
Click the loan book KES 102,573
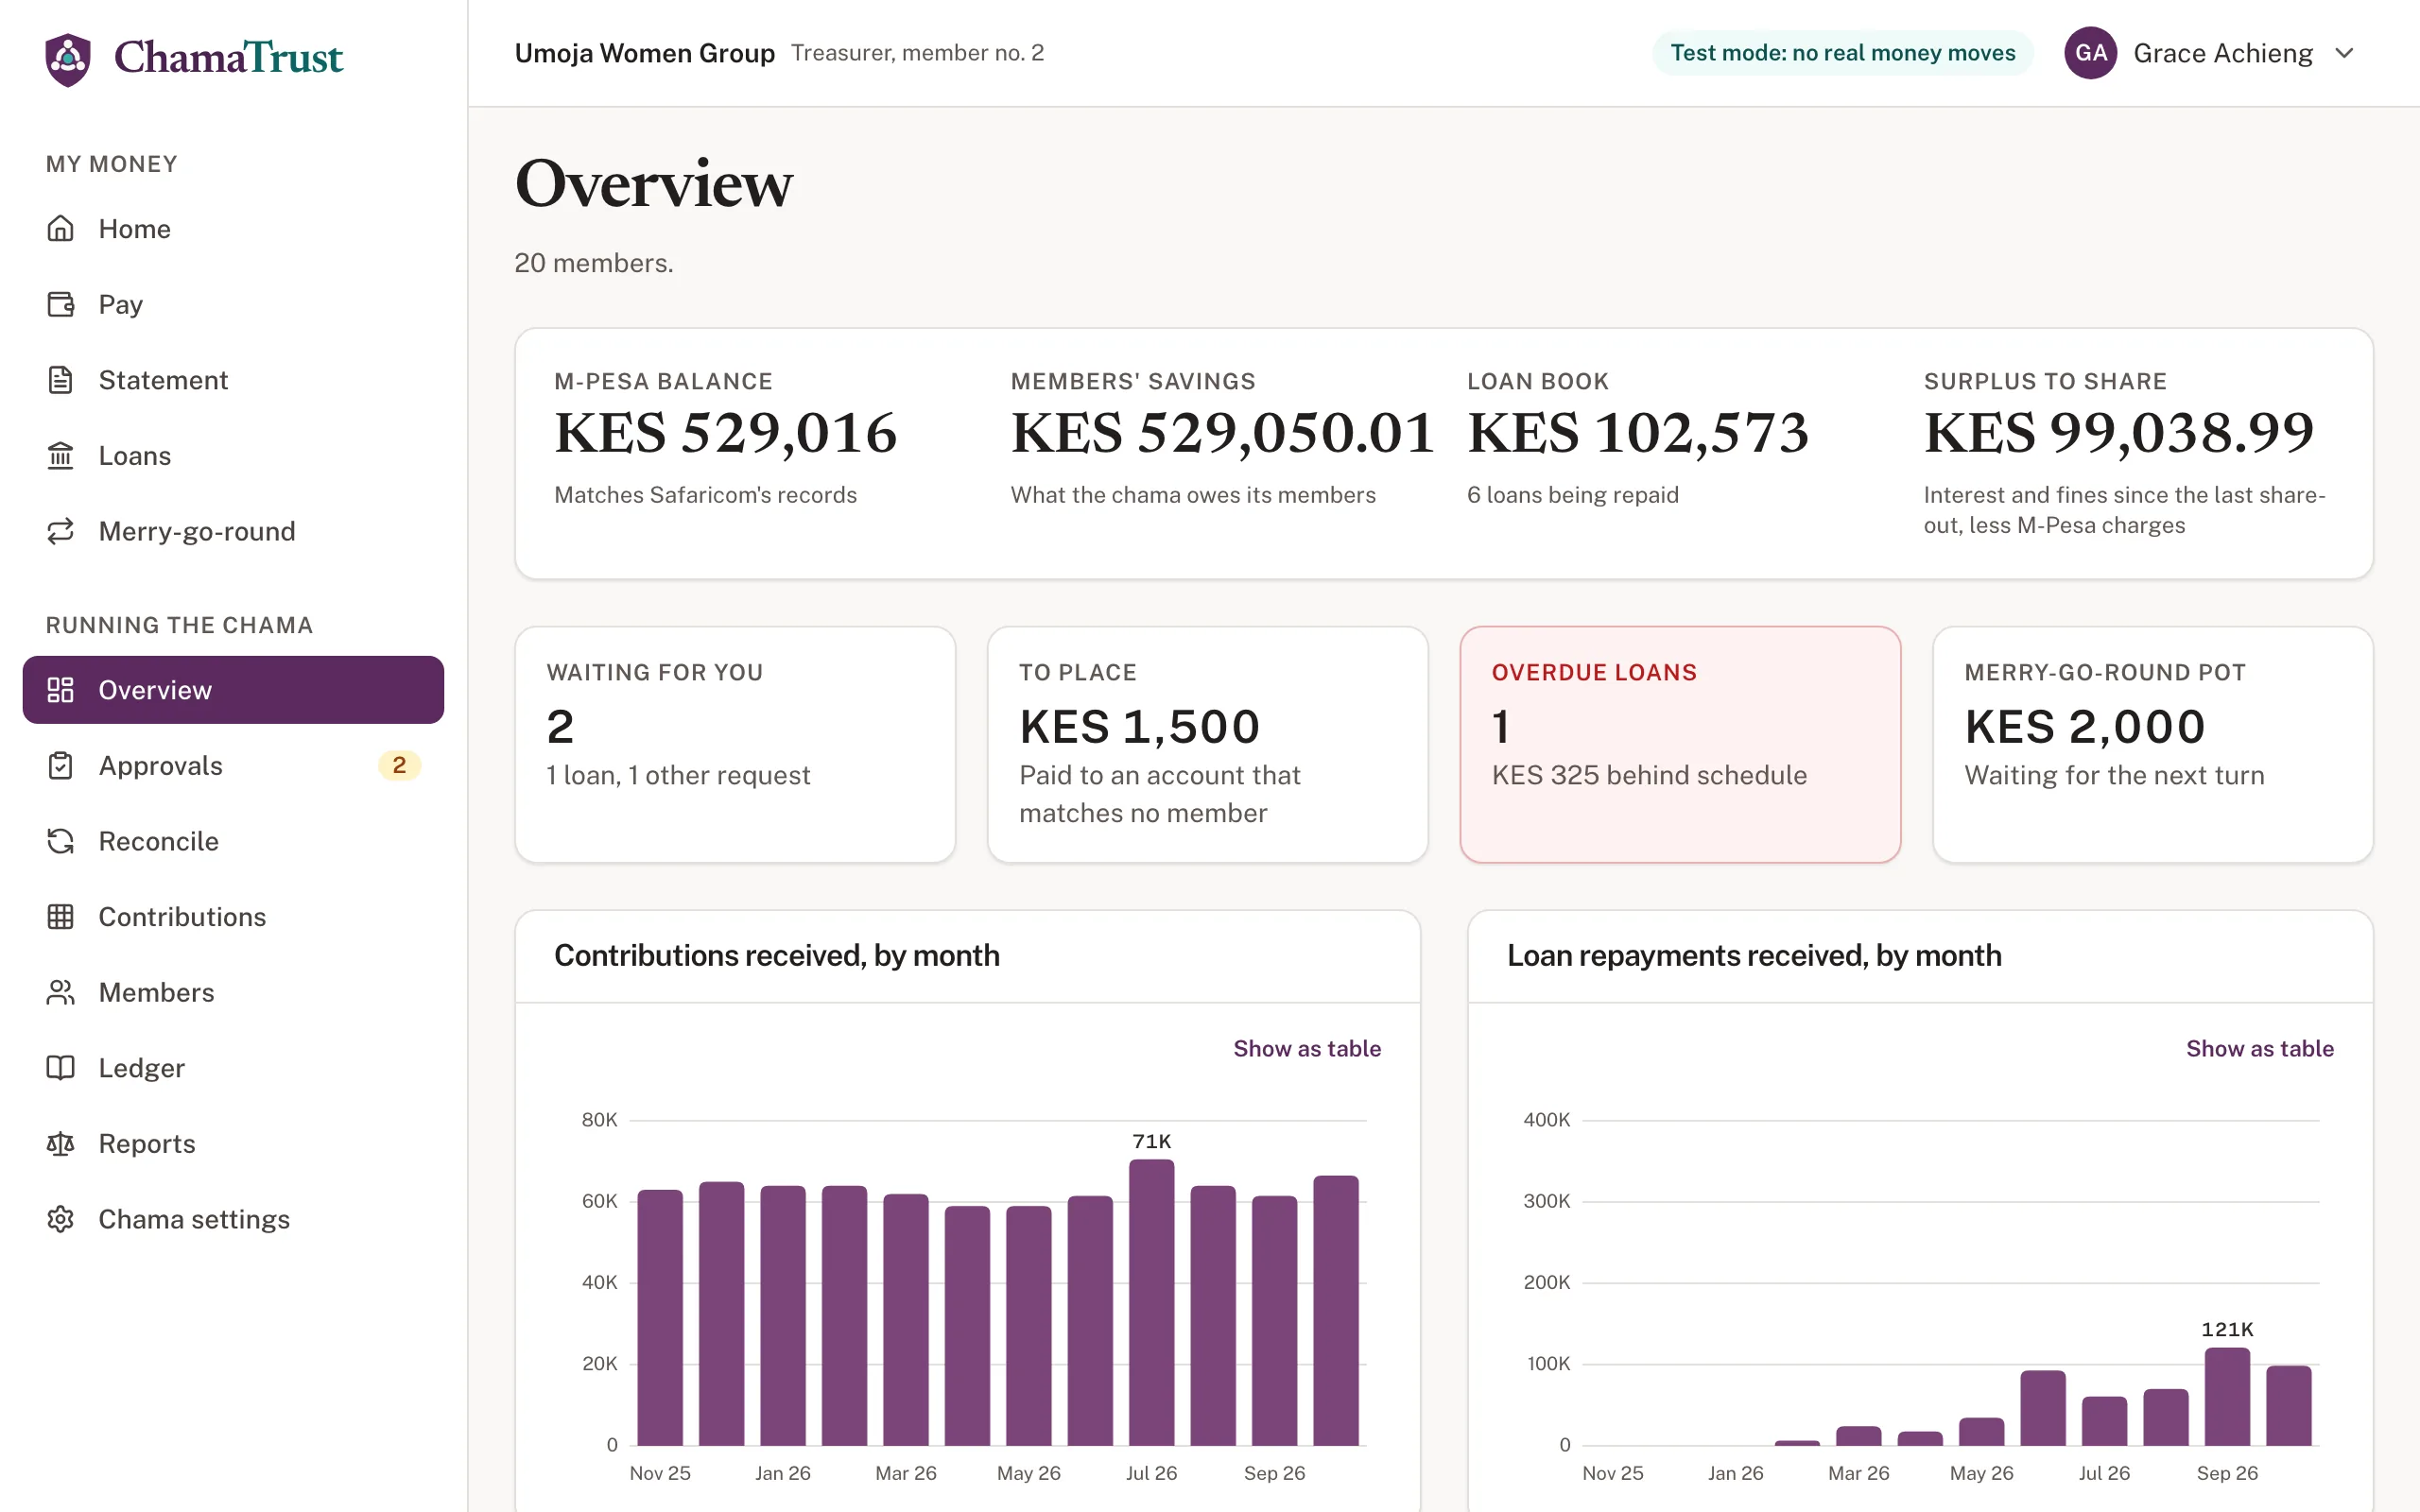1638,432
